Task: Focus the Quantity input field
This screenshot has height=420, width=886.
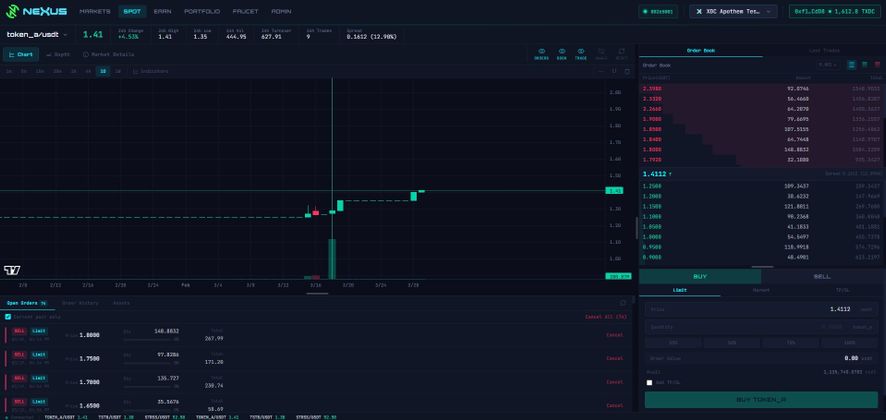Action: (x=762, y=327)
